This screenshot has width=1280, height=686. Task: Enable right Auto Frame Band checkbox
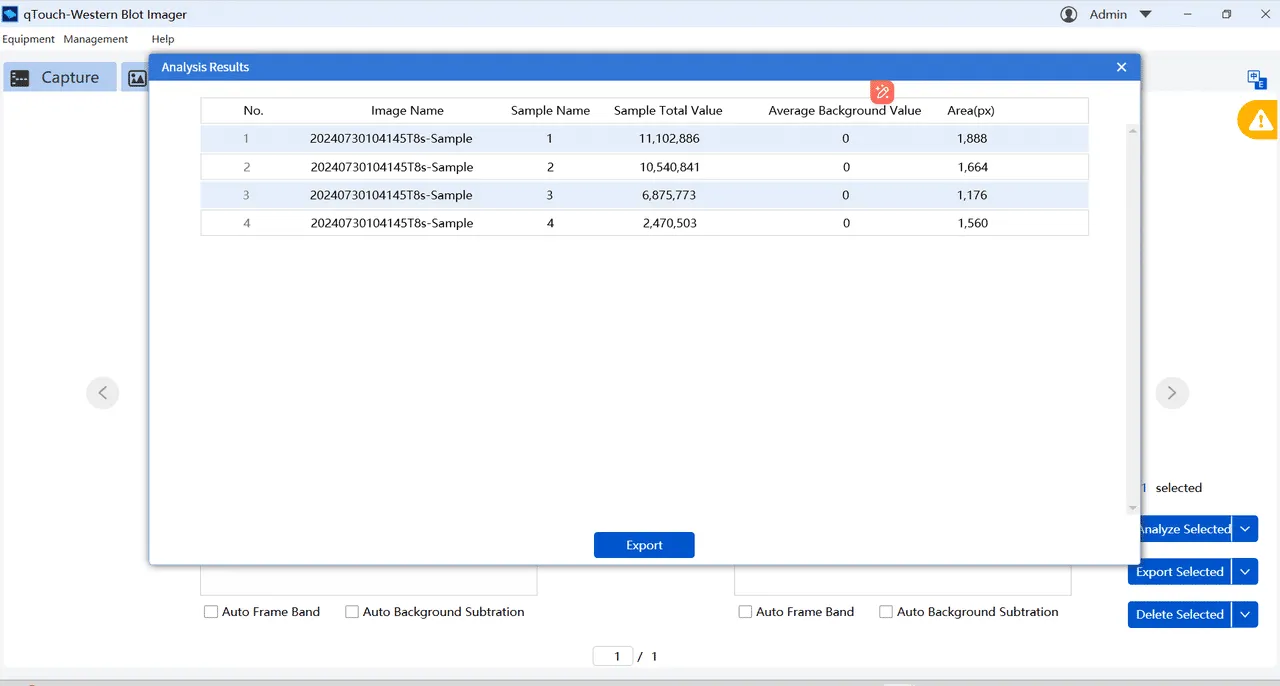pyautogui.click(x=745, y=612)
